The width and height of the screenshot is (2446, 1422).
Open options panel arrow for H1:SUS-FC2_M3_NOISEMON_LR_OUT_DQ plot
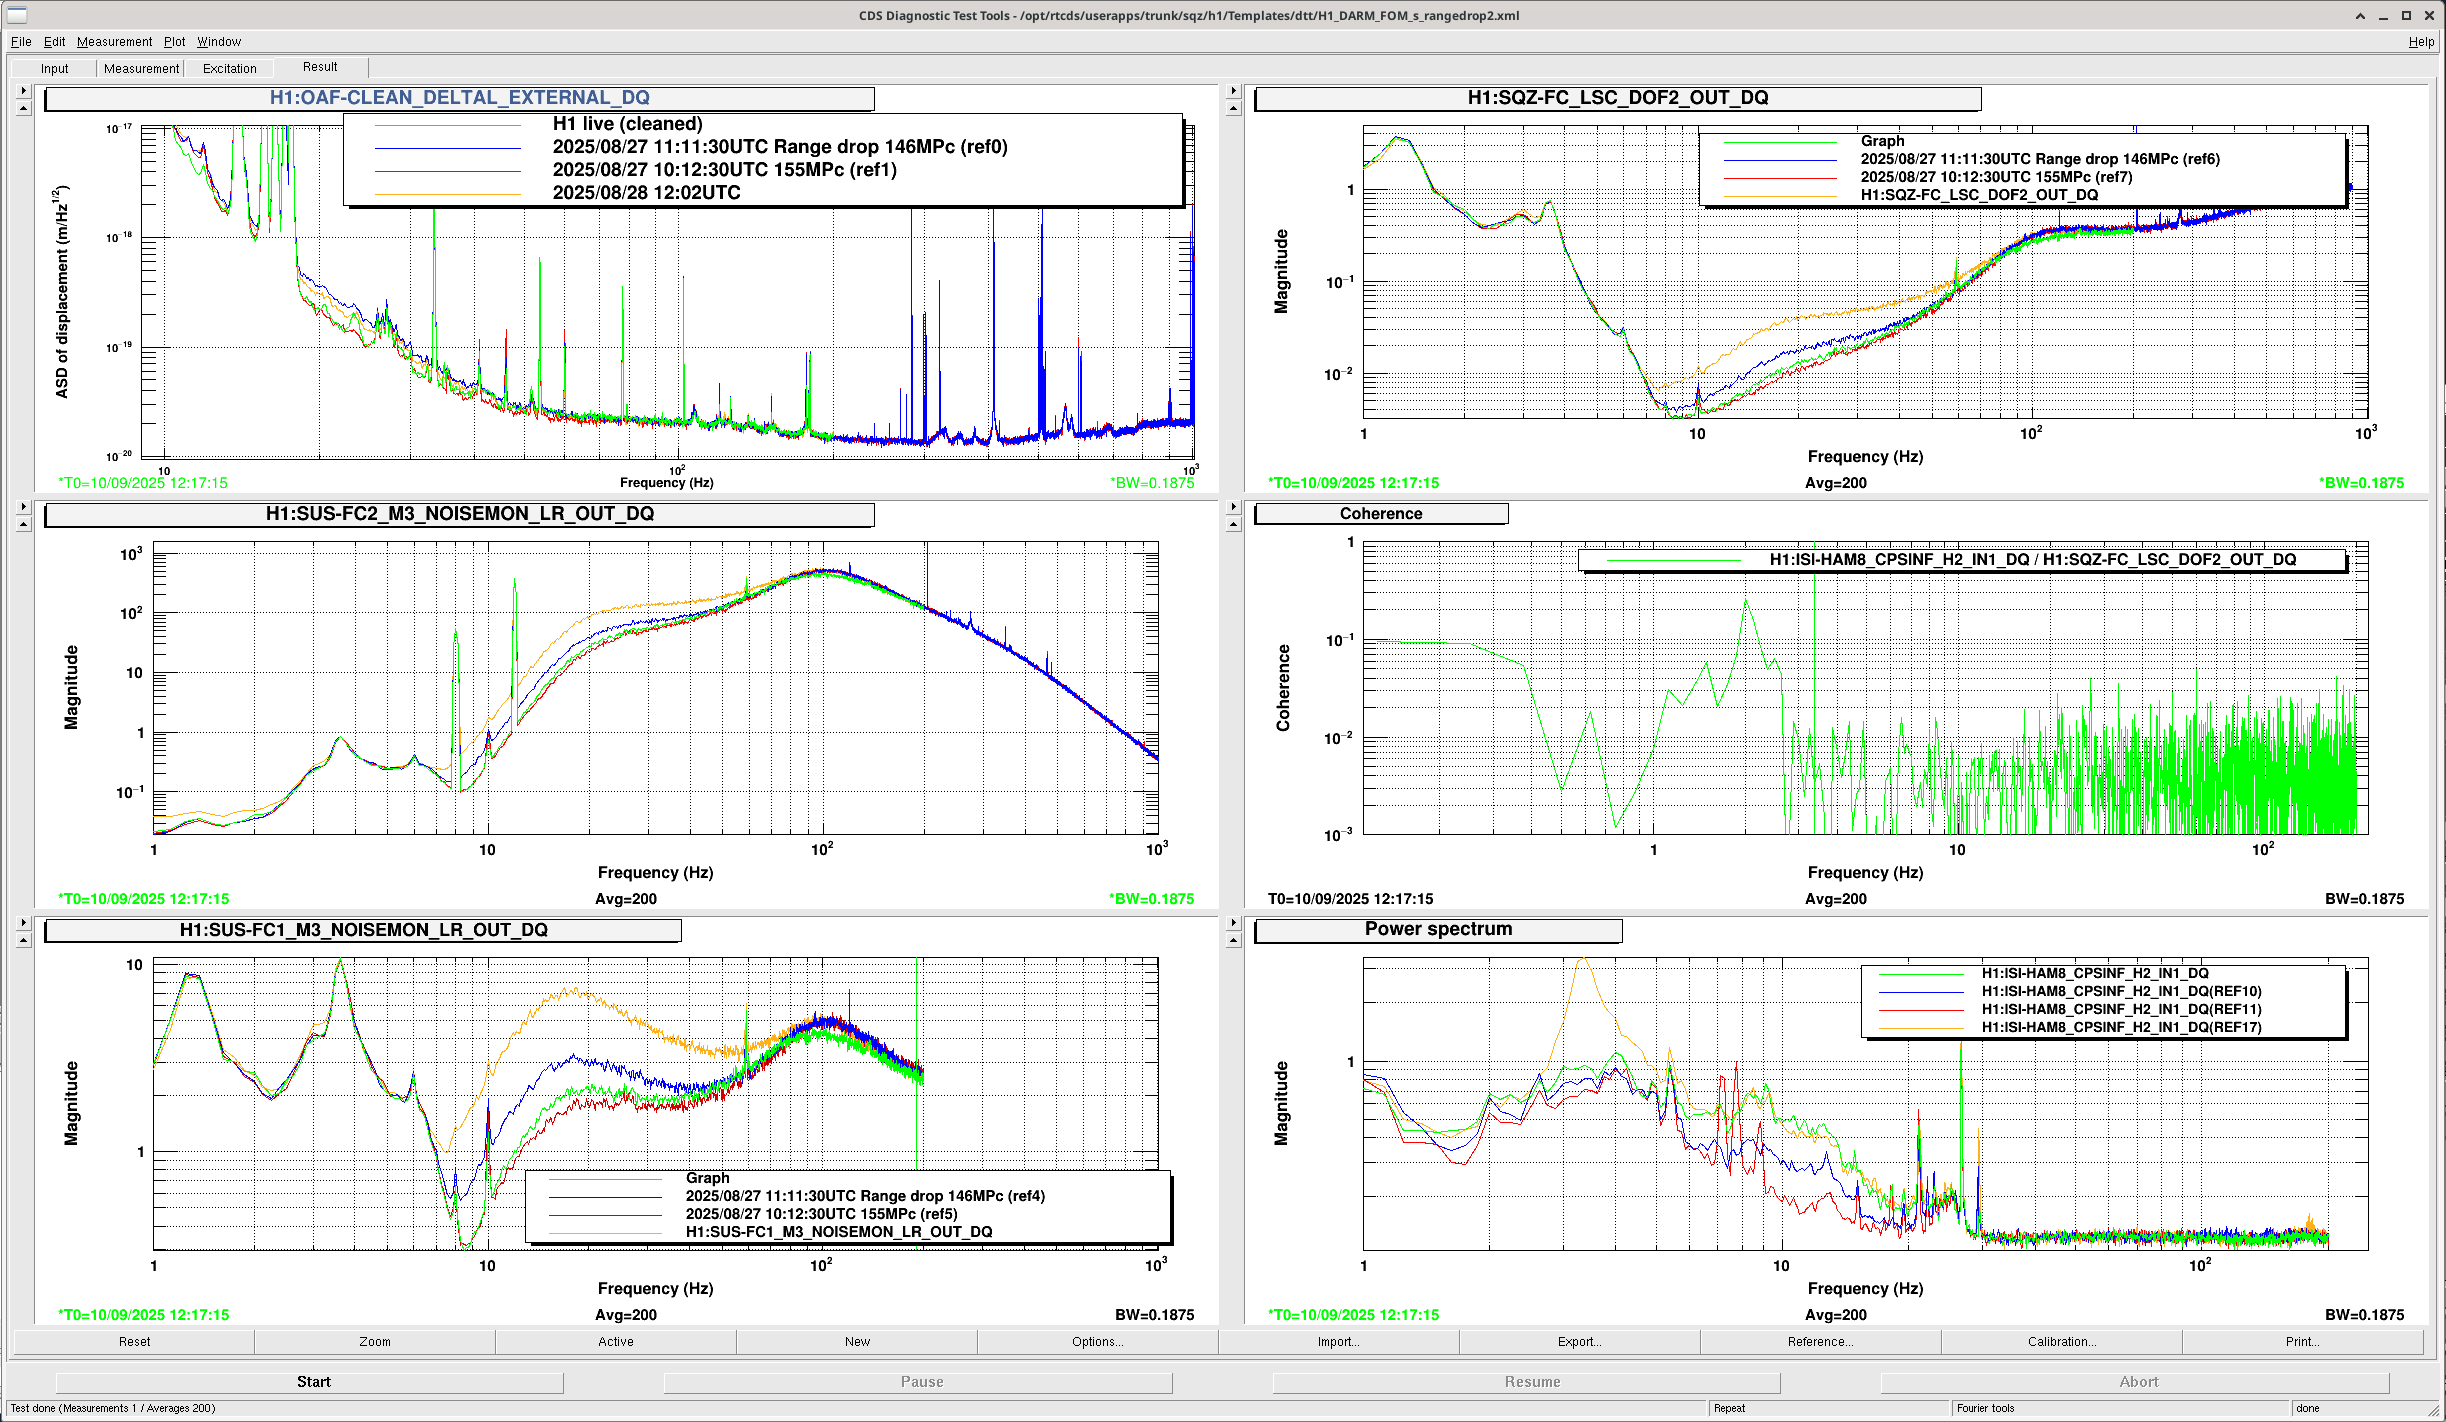point(24,507)
